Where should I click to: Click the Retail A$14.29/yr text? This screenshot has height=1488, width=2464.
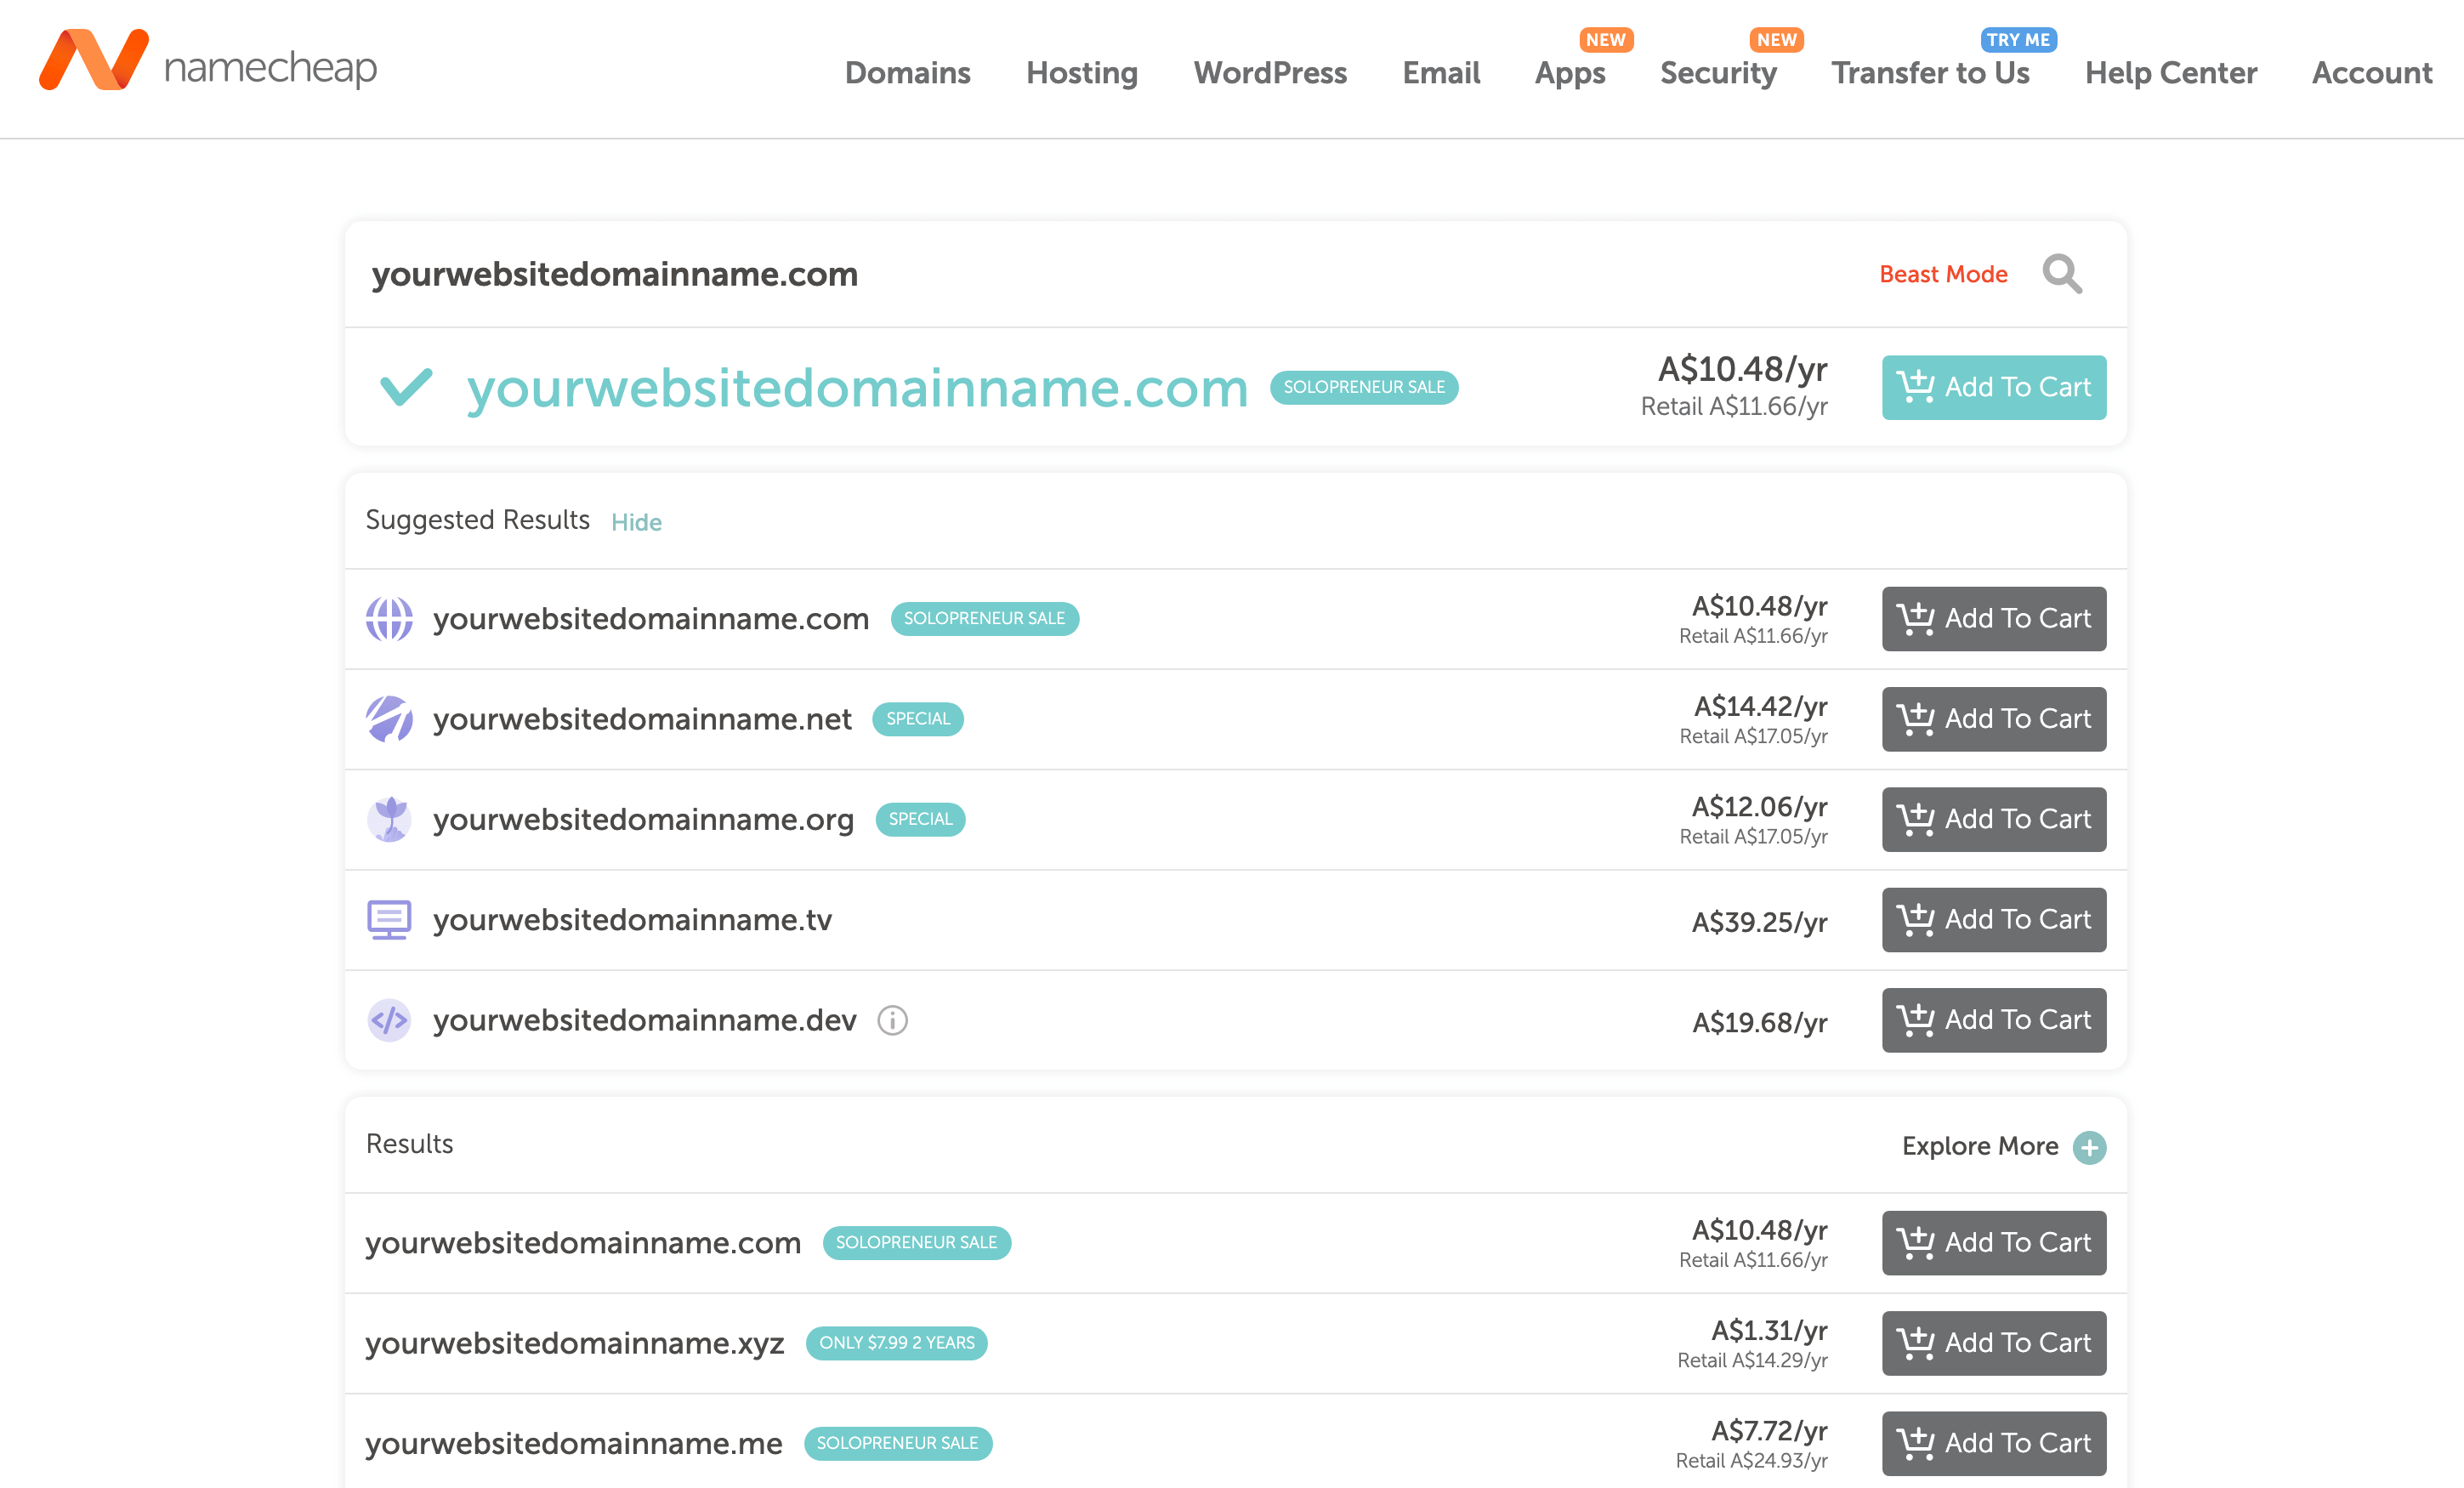(1752, 1361)
